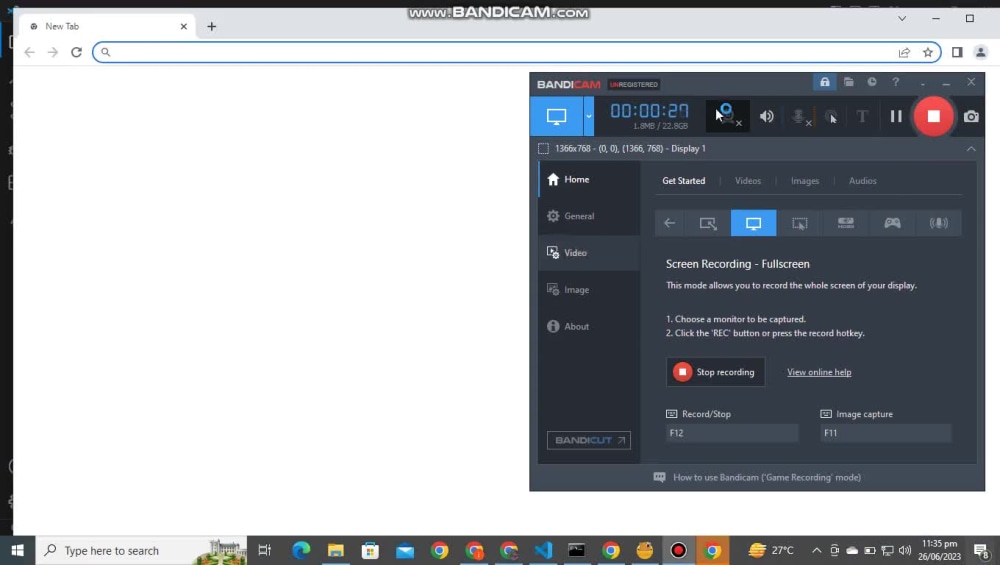Select fullscreen mode in the mode selector row
The image size is (1000, 565).
pyautogui.click(x=753, y=223)
